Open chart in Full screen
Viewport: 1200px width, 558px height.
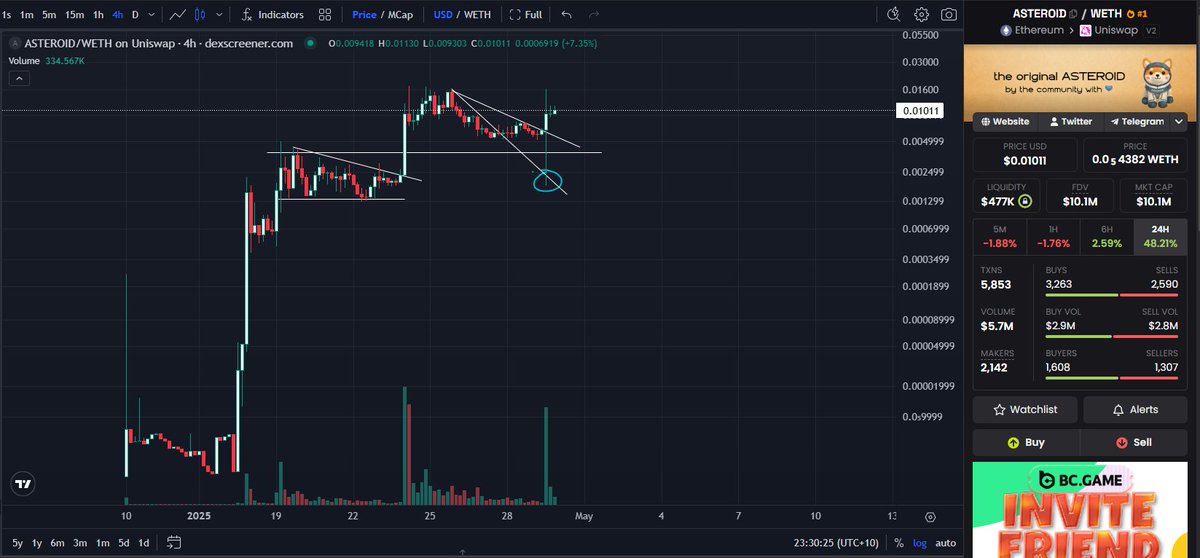(525, 15)
